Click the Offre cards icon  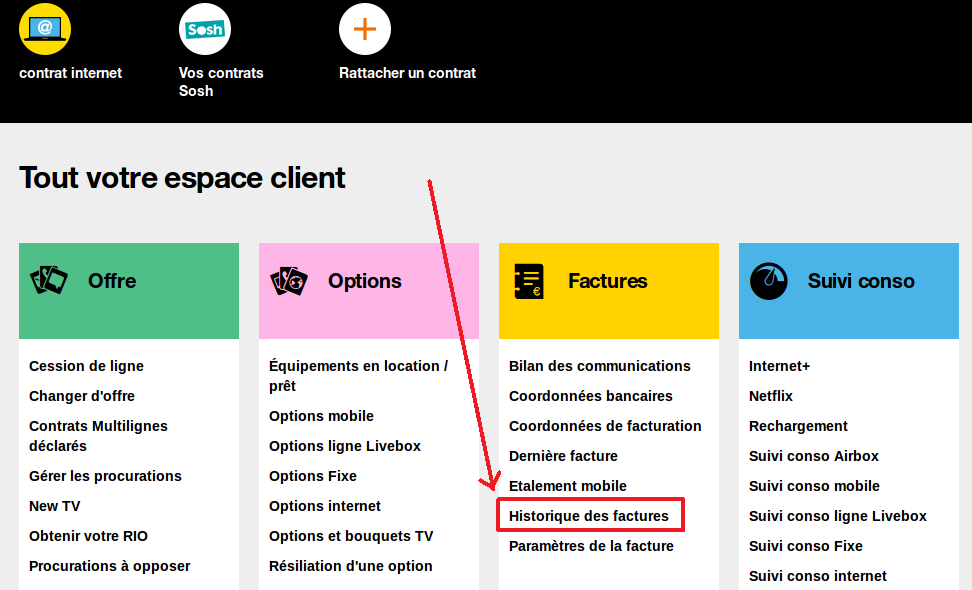(49, 281)
